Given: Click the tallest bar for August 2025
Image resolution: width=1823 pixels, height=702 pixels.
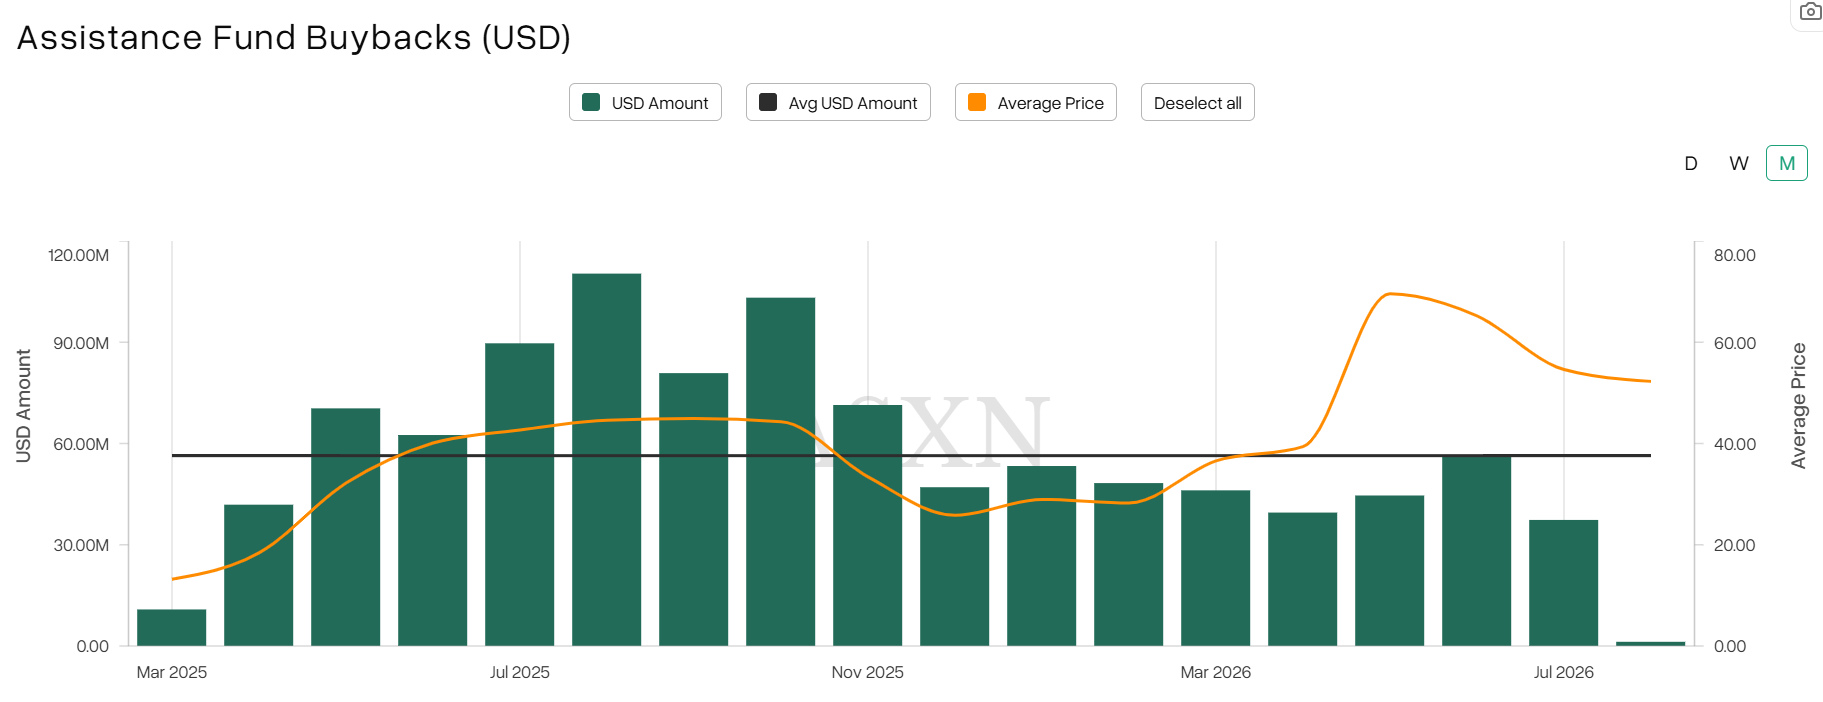Looking at the screenshot, I should (x=607, y=459).
